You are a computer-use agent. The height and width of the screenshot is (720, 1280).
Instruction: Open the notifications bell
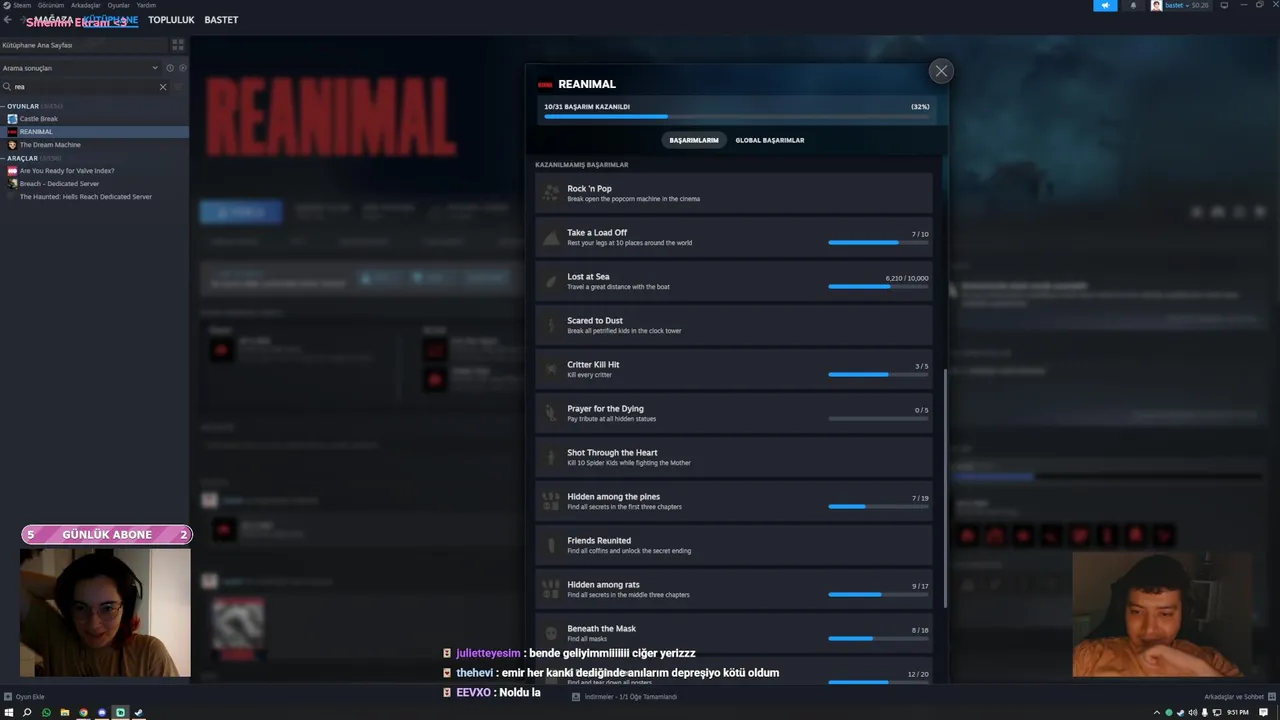1133,6
